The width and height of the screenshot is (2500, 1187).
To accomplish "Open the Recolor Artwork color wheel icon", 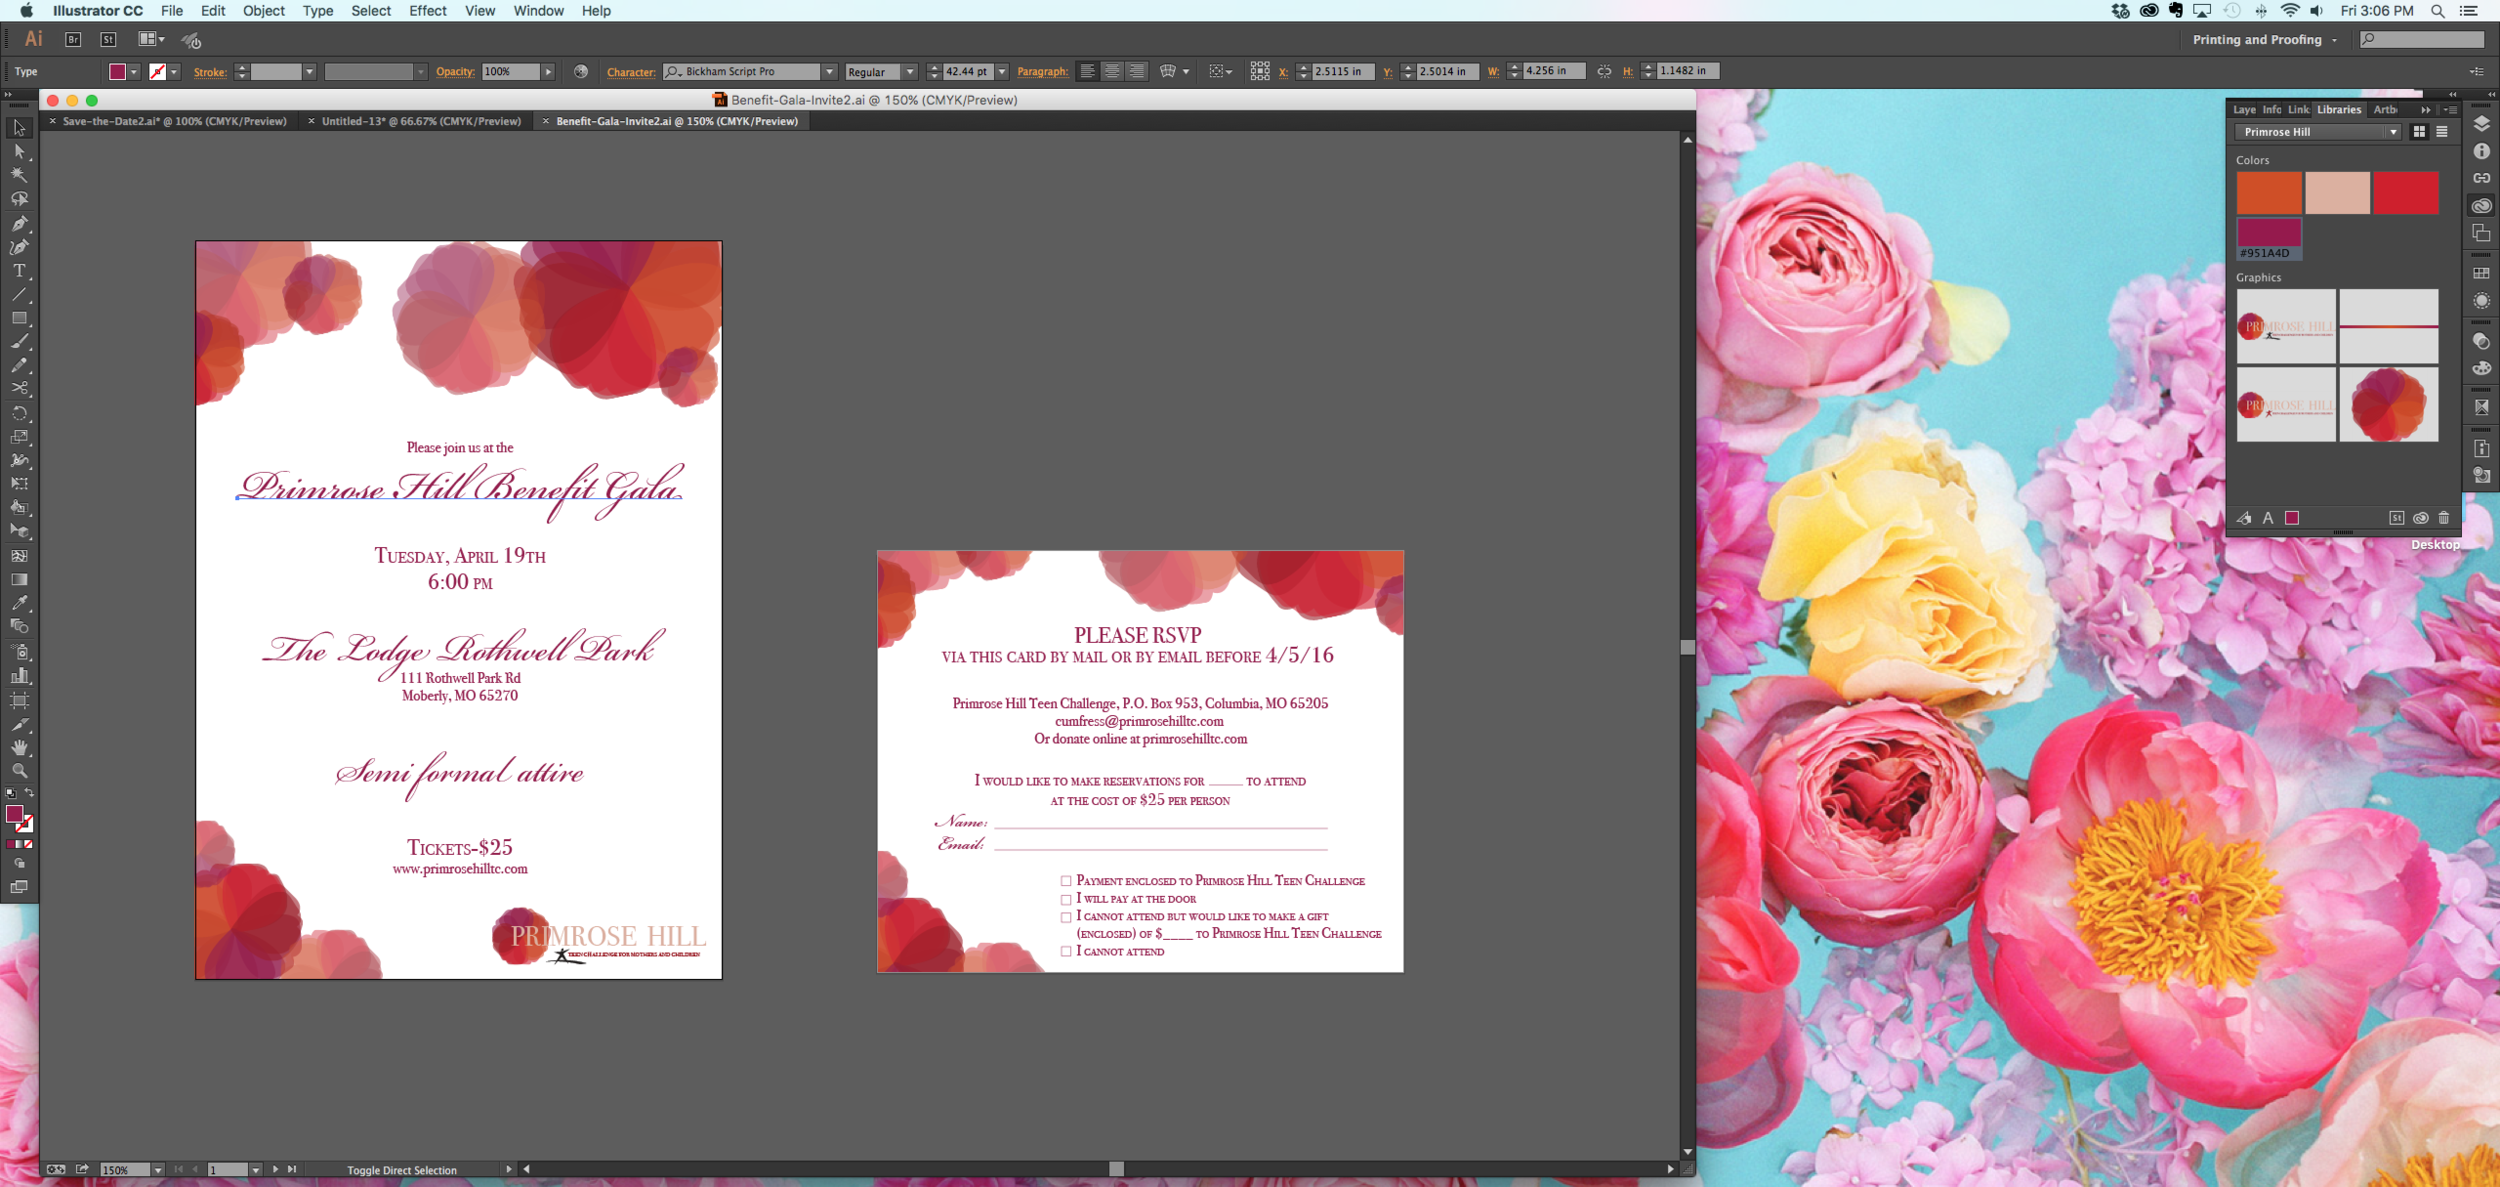I will pos(581,71).
